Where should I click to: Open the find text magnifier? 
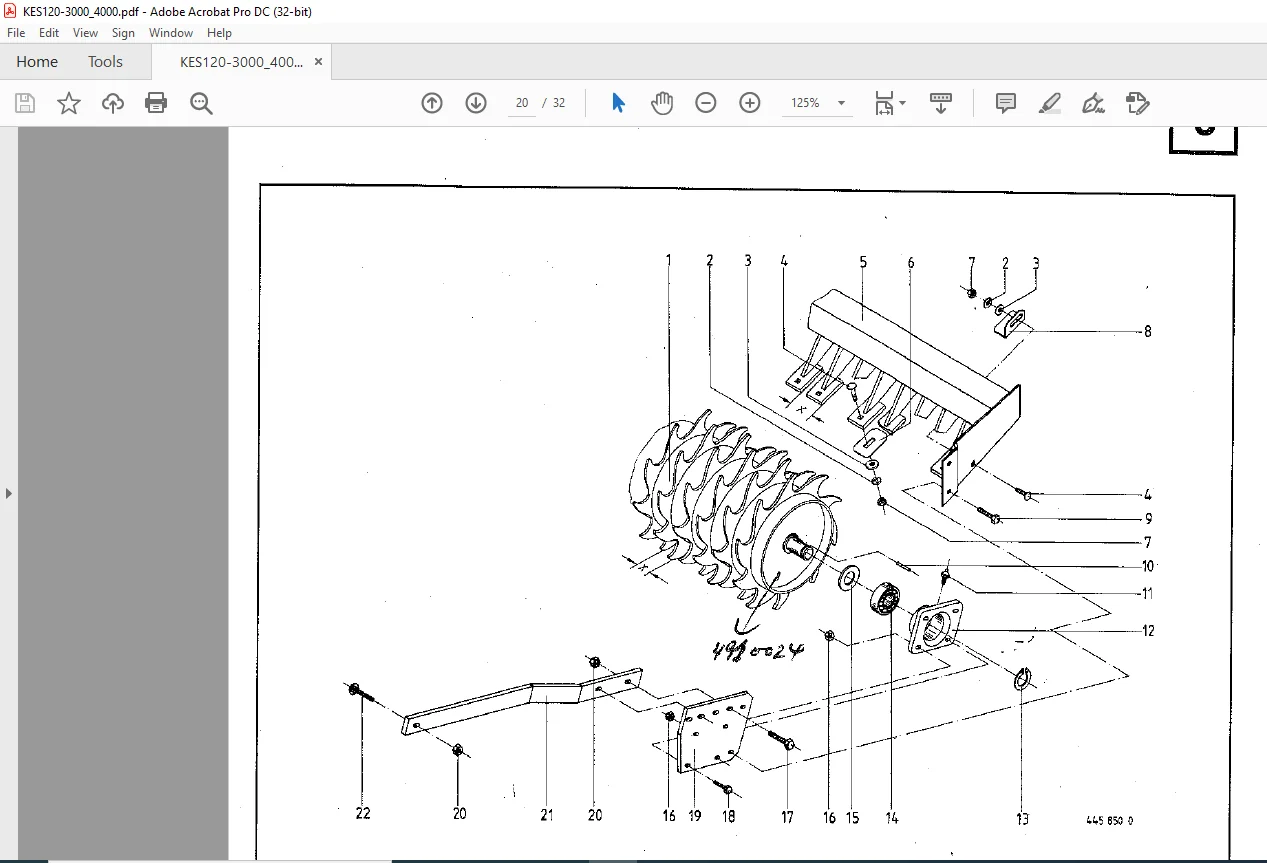[x=202, y=103]
